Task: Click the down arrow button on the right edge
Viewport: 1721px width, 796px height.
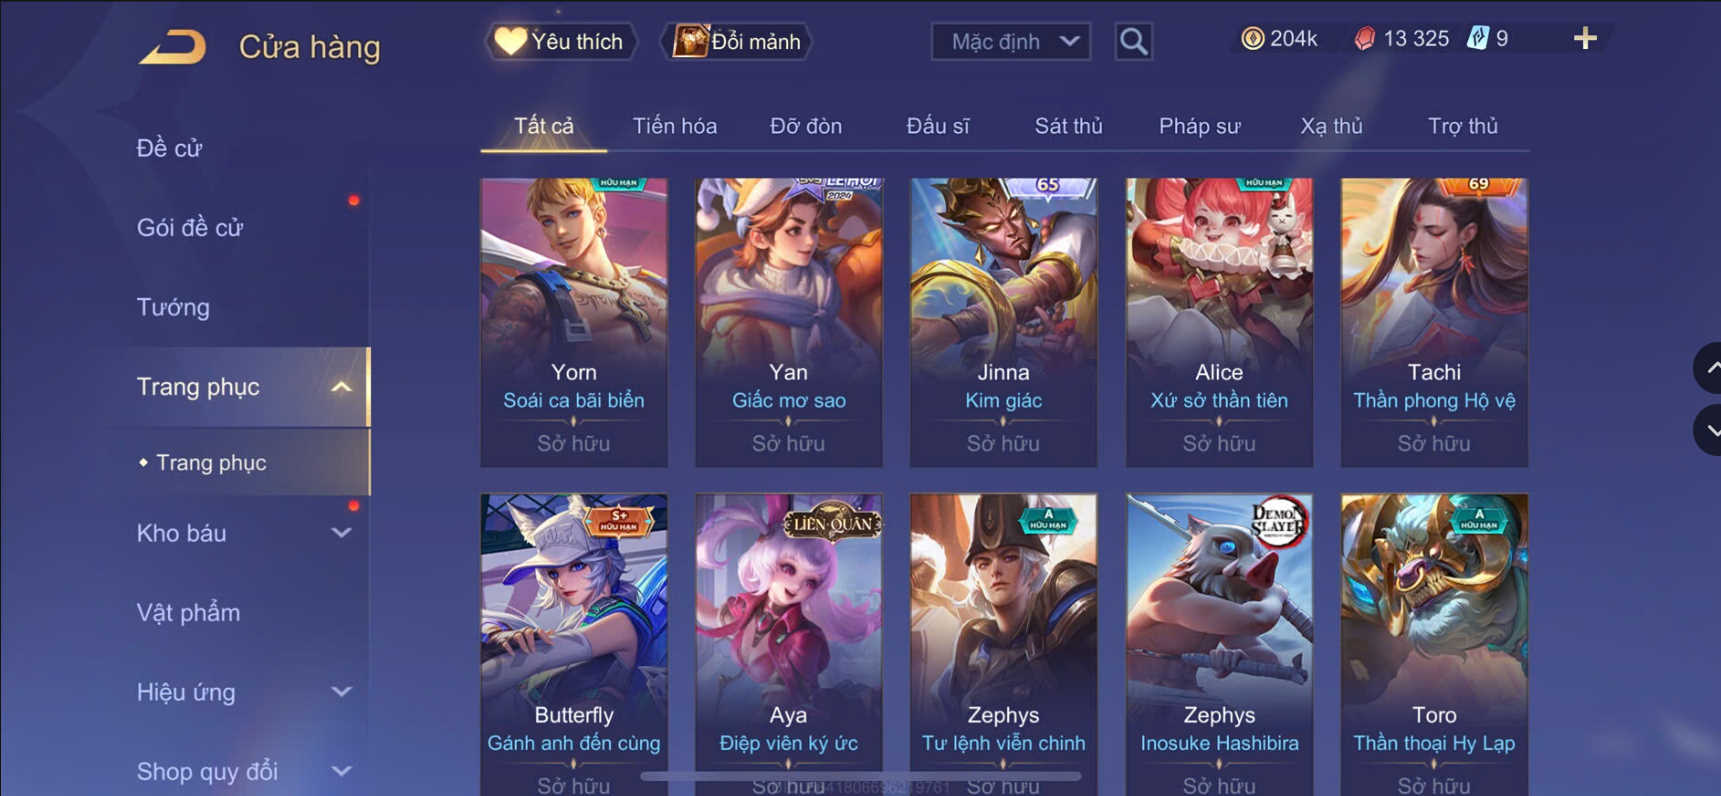Action: coord(1708,430)
